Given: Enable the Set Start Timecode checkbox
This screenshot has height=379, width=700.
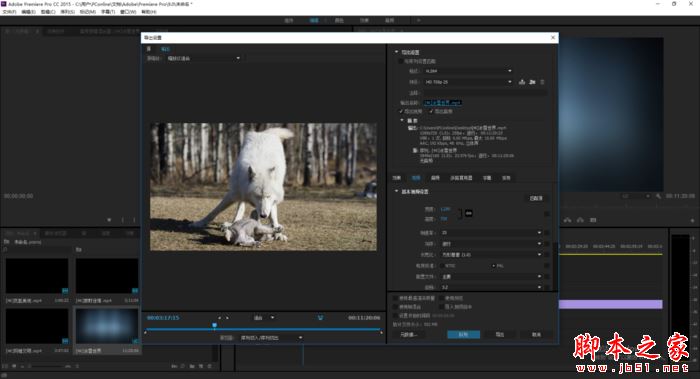Looking at the screenshot, I should click(395, 315).
